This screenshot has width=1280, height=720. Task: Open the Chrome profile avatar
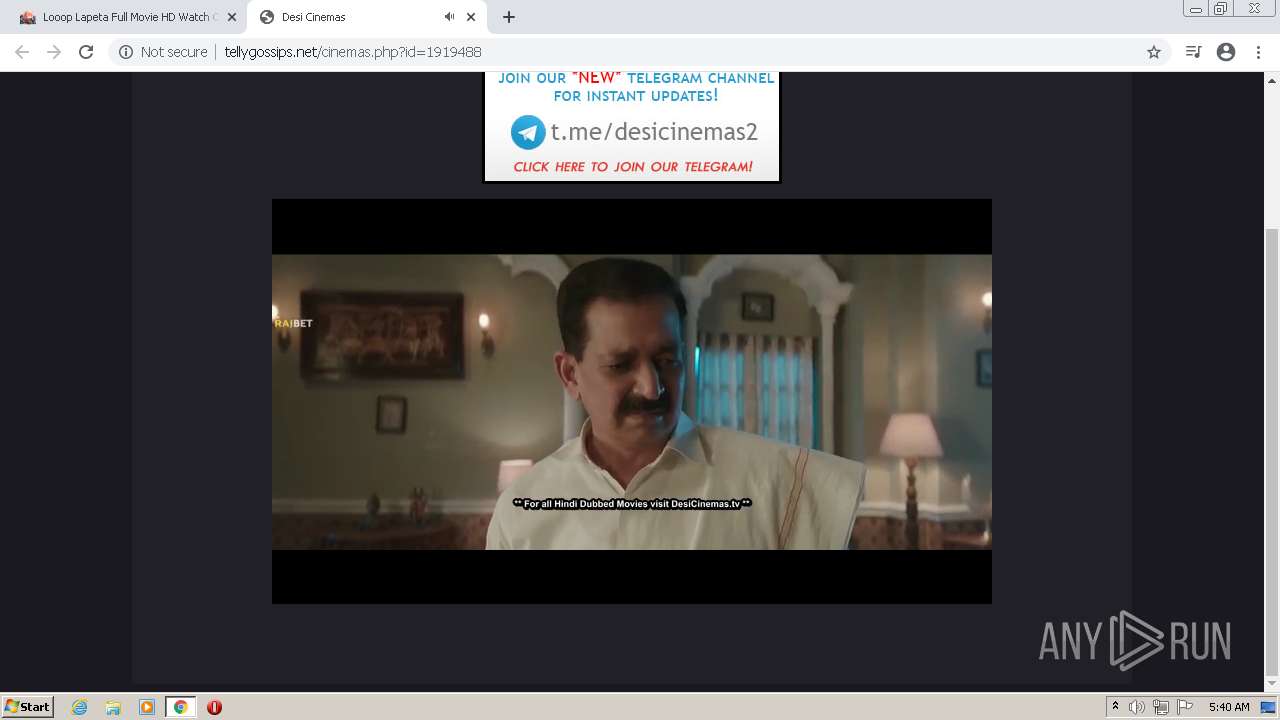1226,52
